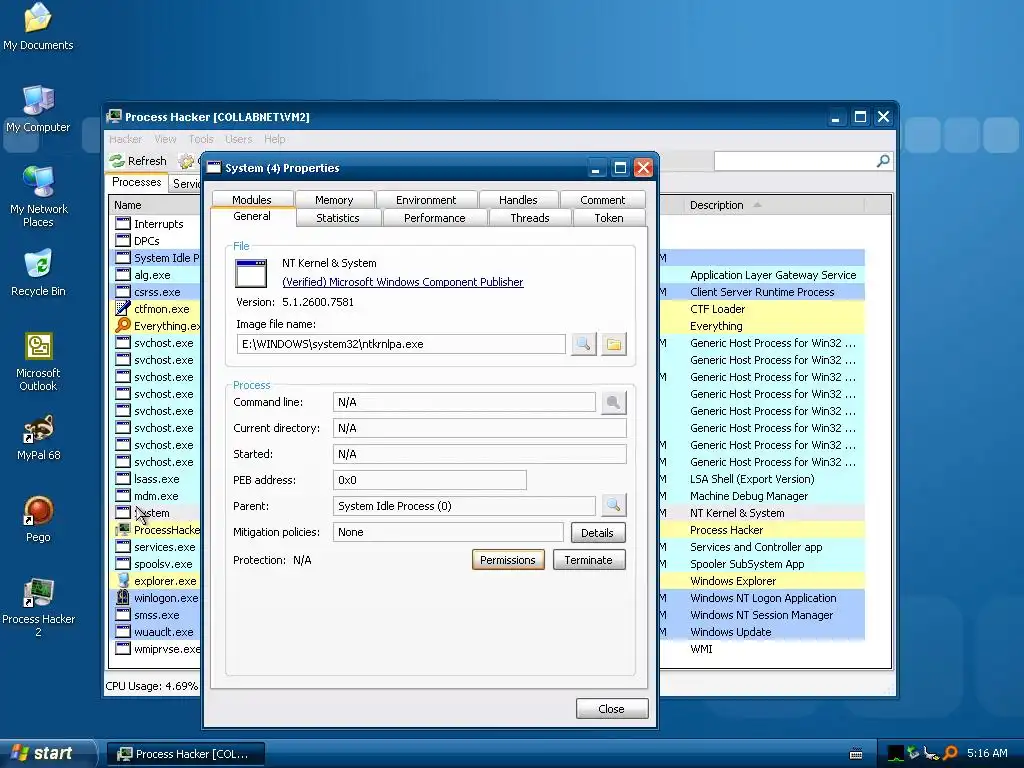Select the wuauclt.exe process row

coord(157,632)
